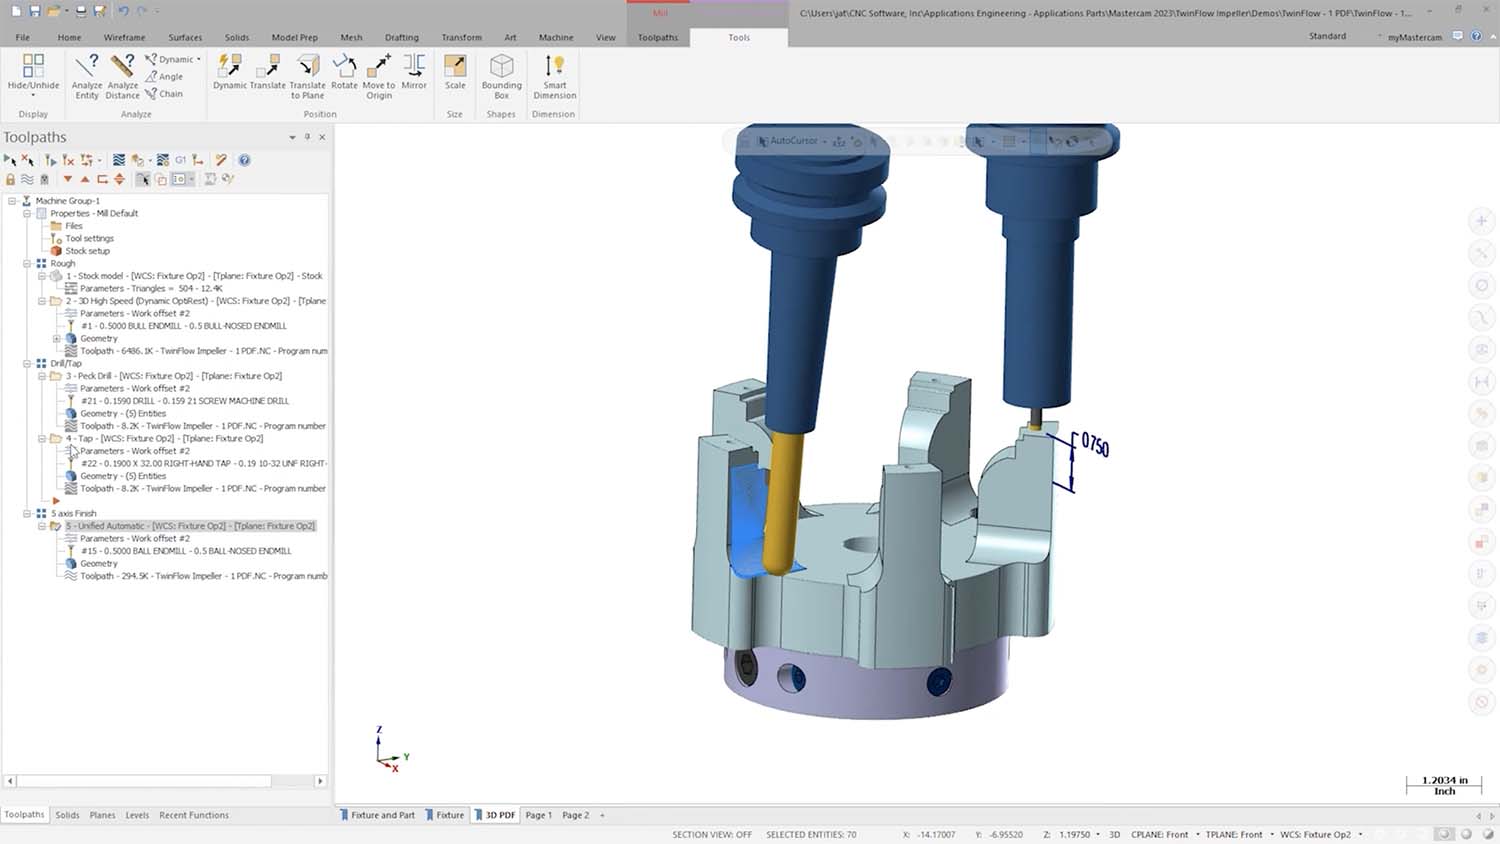Open advanced display dropdown arrow
The image size is (1500, 844).
click(191, 179)
